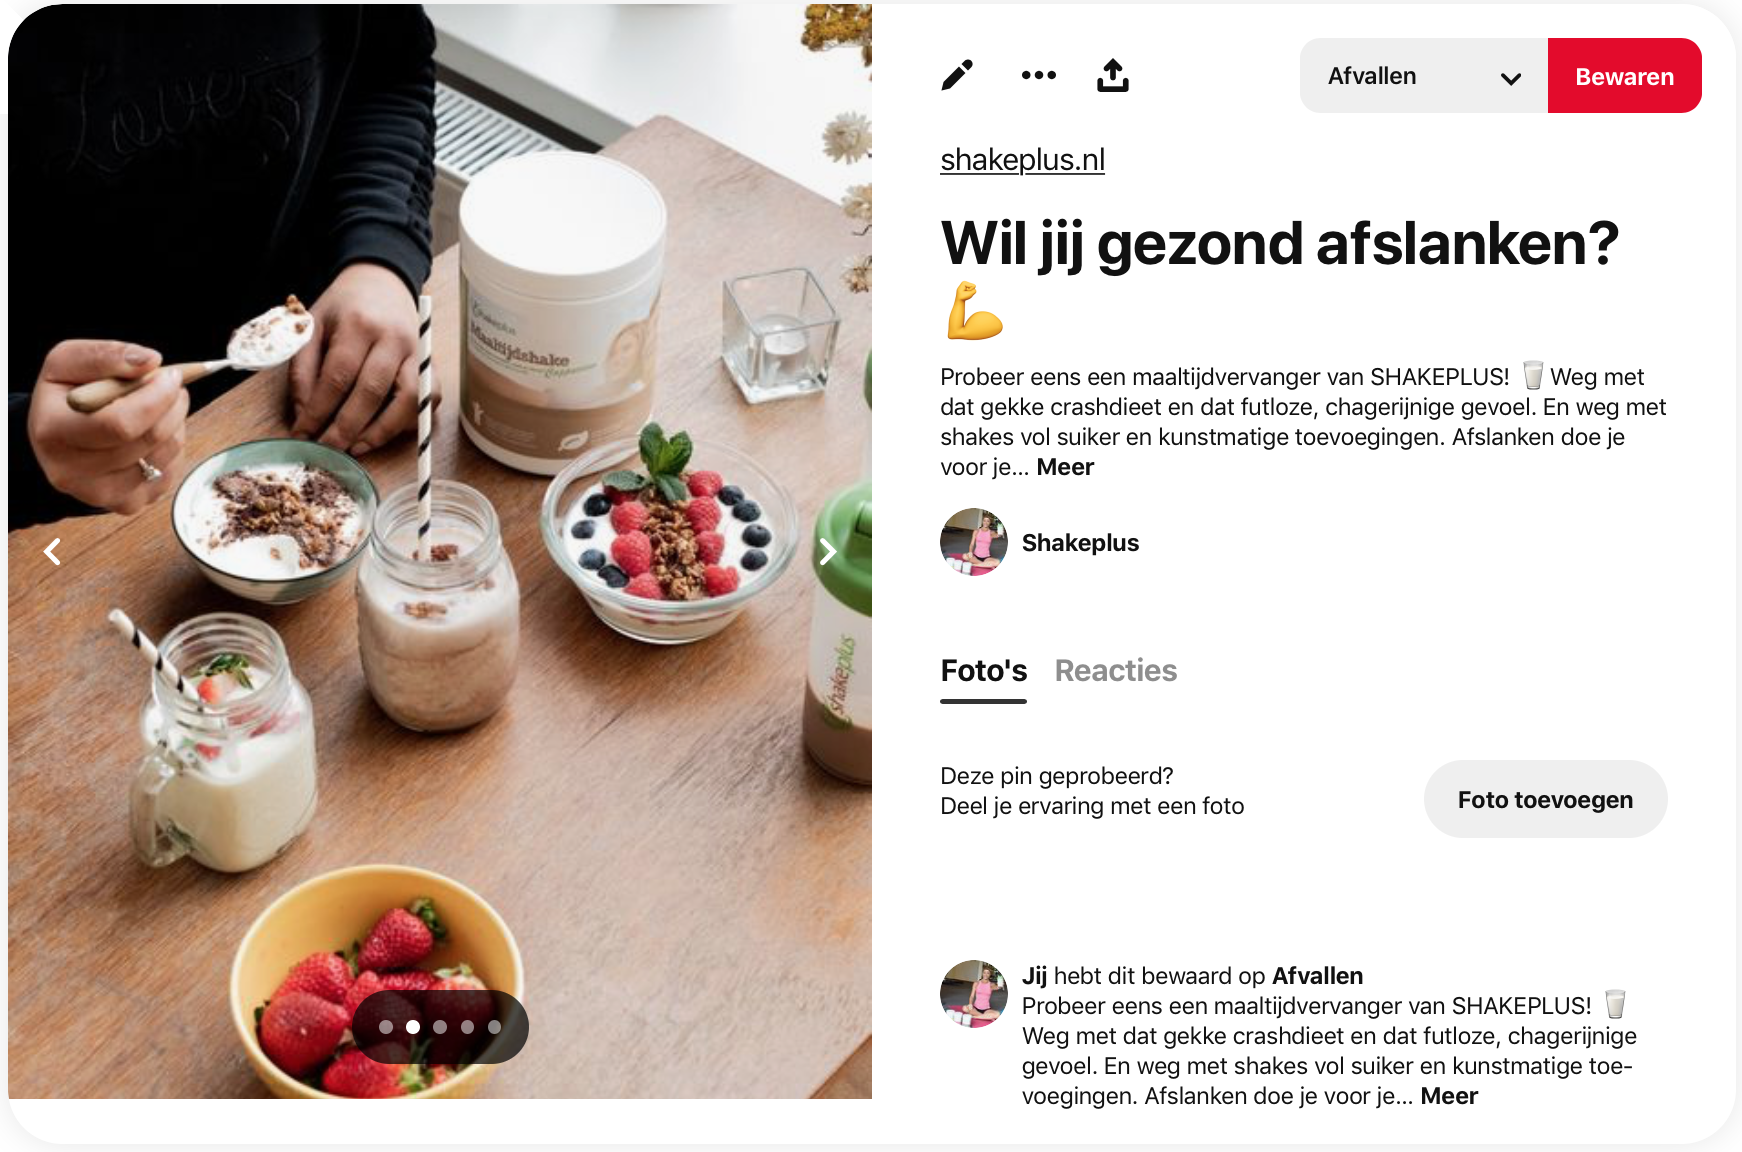
Task: Open the Afvallen board dropdown
Action: [x=1424, y=76]
